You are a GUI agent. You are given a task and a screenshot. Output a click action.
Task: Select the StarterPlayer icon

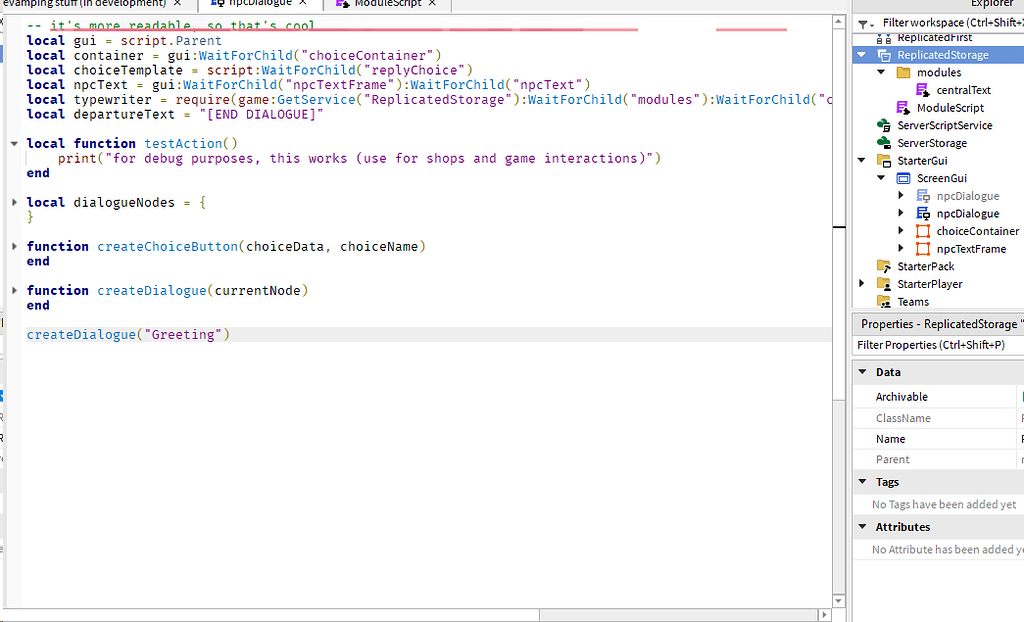click(x=883, y=281)
